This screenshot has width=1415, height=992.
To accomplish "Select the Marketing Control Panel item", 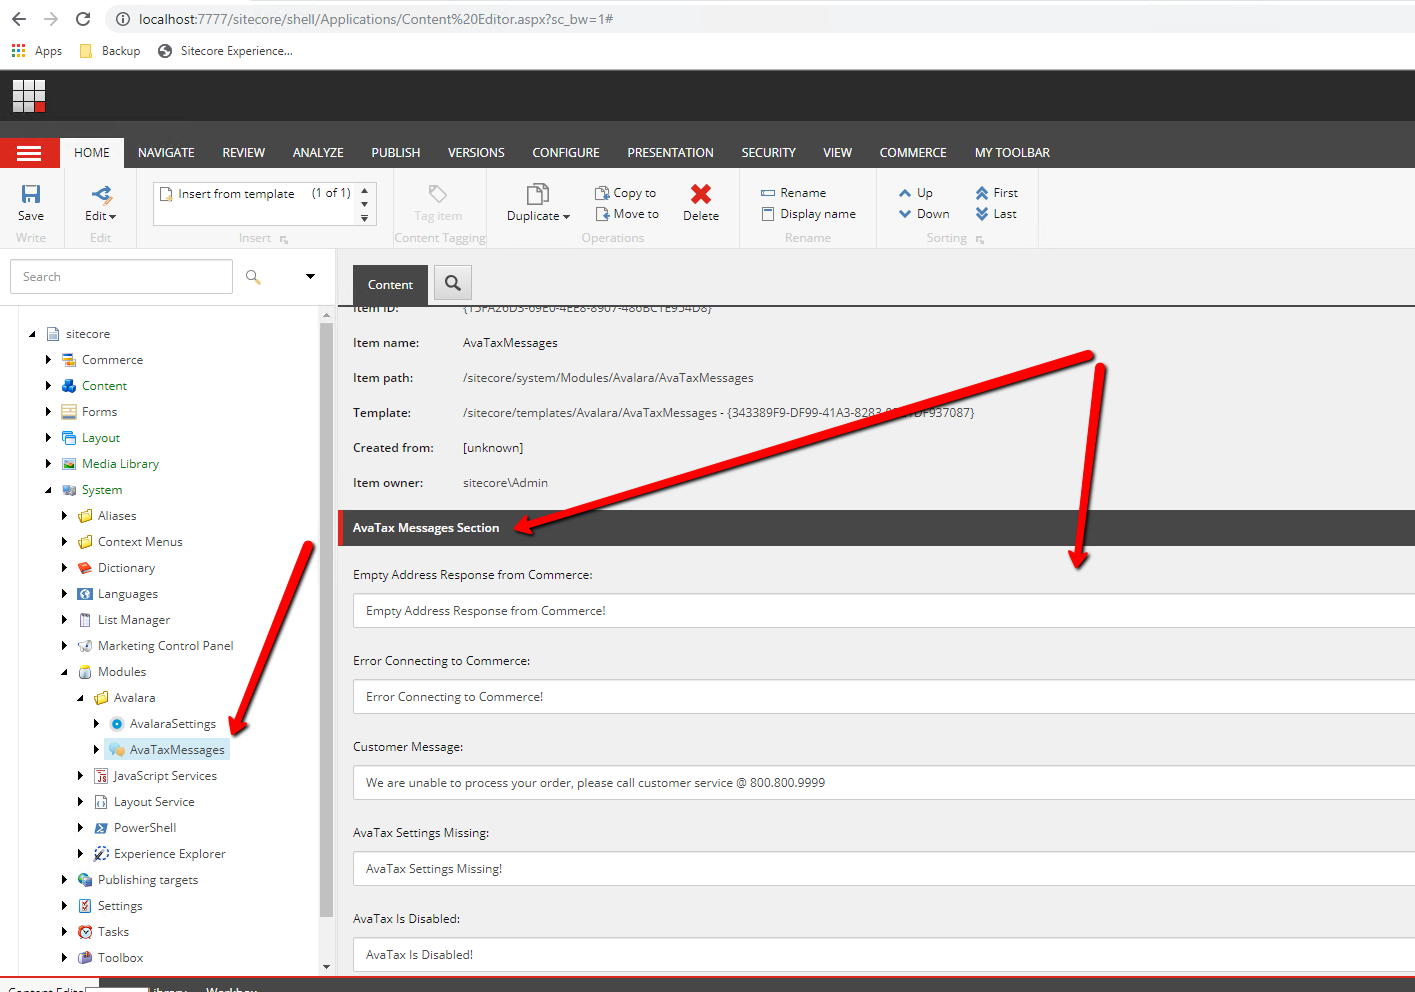I will (x=165, y=646).
